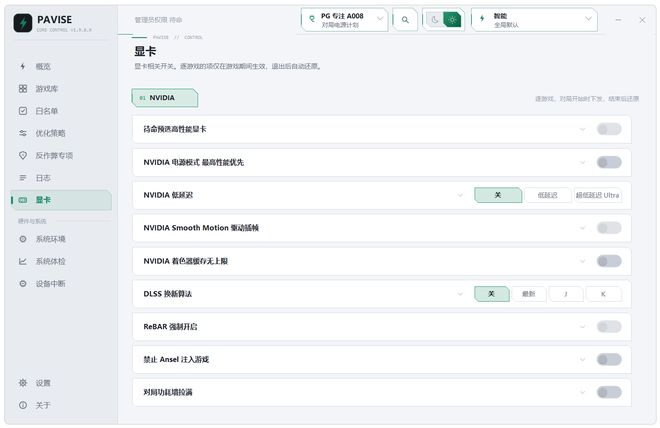Open 设备中断 device interrupts

tap(50, 284)
